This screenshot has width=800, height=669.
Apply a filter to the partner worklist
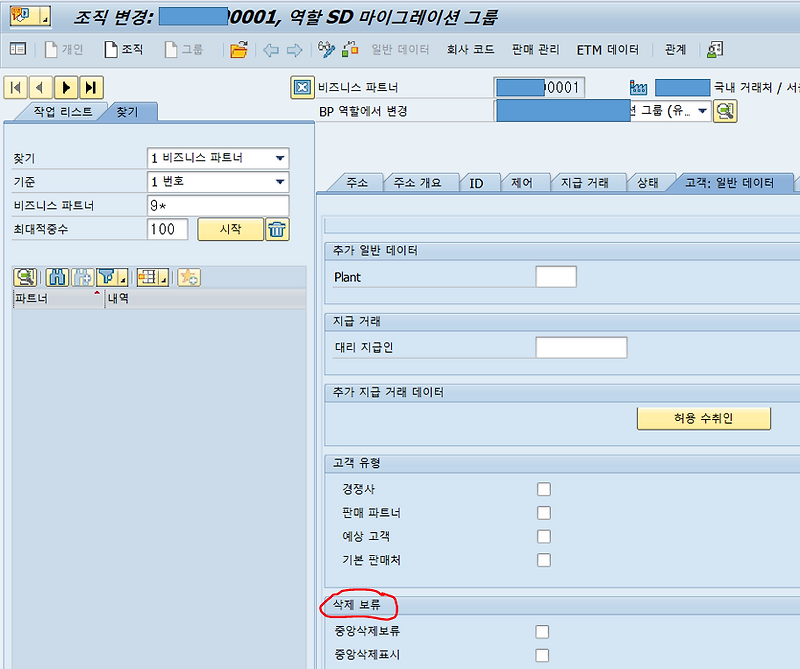pyautogui.click(x=104, y=277)
